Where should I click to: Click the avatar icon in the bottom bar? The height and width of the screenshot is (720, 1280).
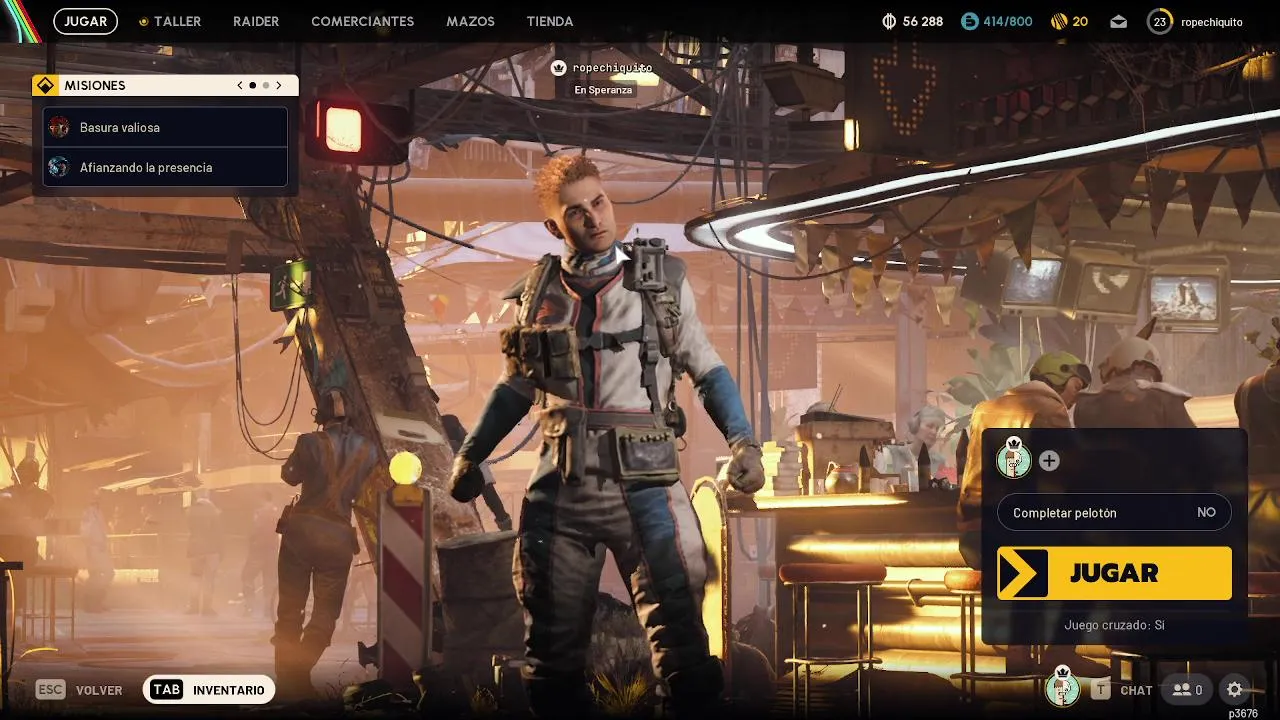tap(1063, 687)
